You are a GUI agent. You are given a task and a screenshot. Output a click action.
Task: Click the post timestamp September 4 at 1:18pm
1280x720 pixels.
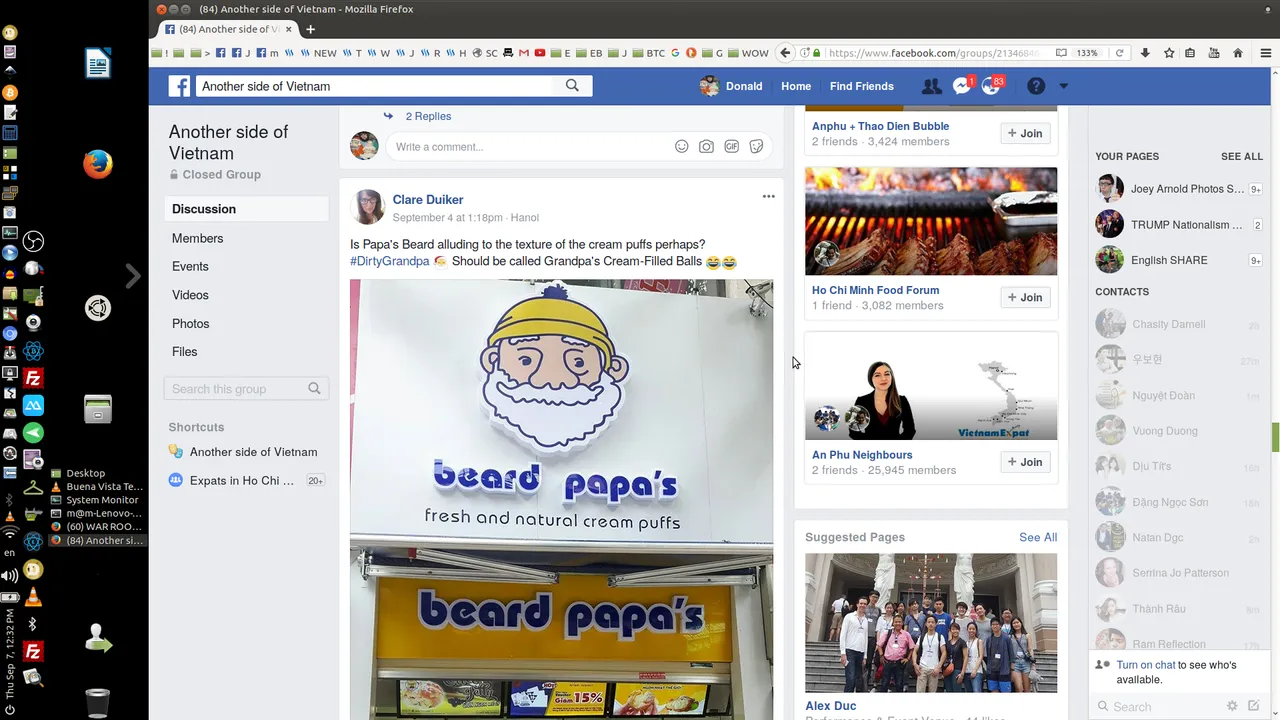pyautogui.click(x=447, y=218)
